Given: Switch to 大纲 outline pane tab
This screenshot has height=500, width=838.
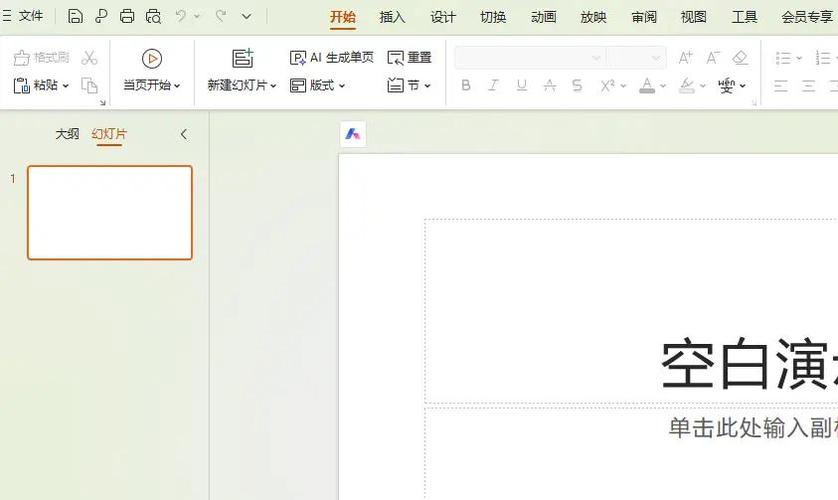Looking at the screenshot, I should [67, 134].
